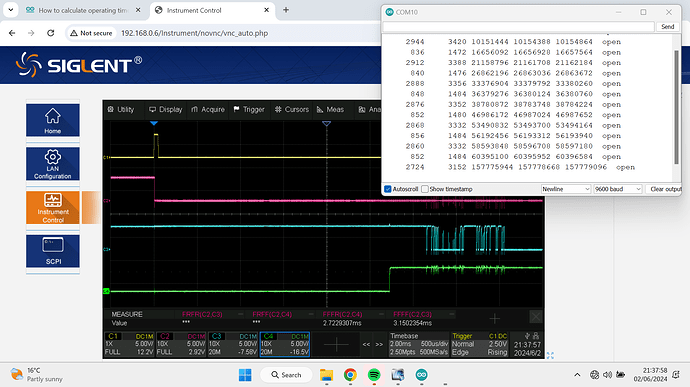Open the 9600 baud dropdown
Image resolution: width=690 pixels, height=387 pixels.
tap(618, 189)
